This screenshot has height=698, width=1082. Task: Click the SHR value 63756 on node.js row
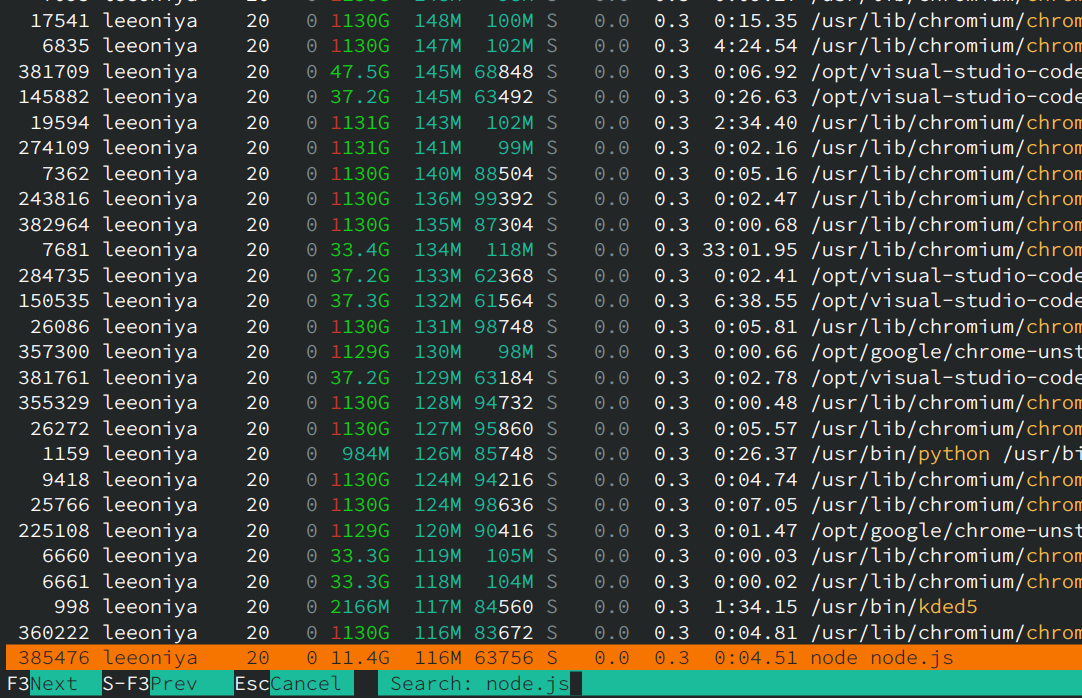click(x=509, y=658)
